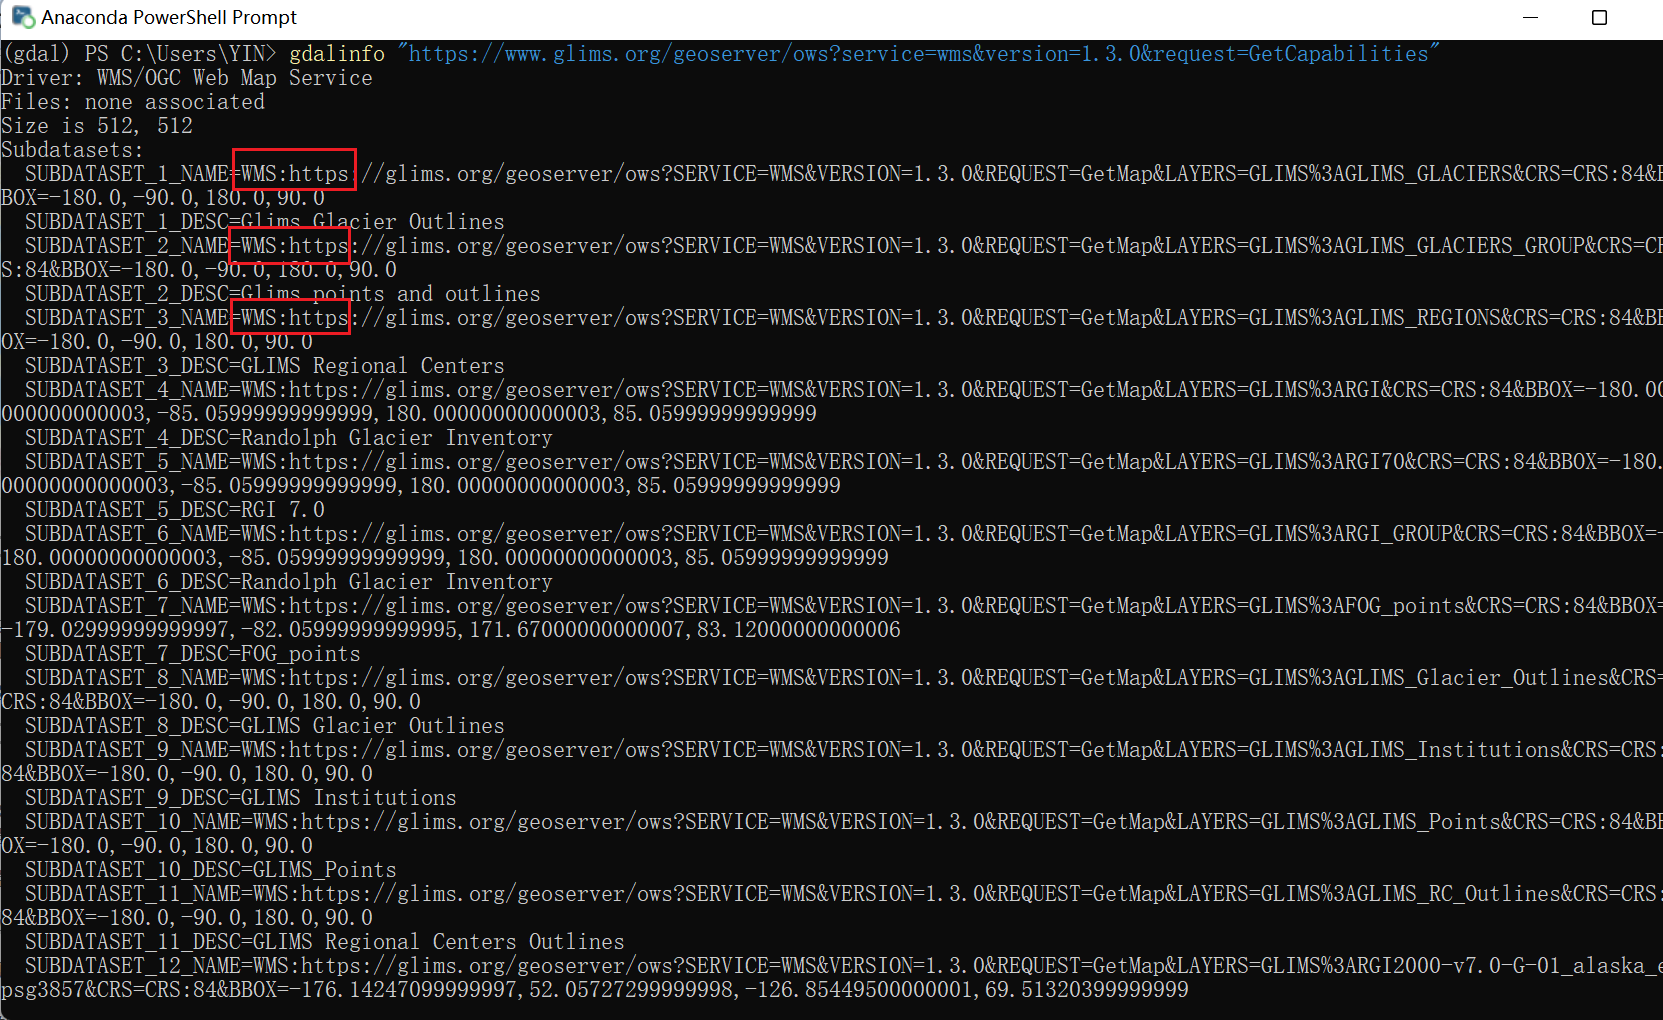Click the Anaconda PowerShell Prompt window icon

(x=20, y=17)
